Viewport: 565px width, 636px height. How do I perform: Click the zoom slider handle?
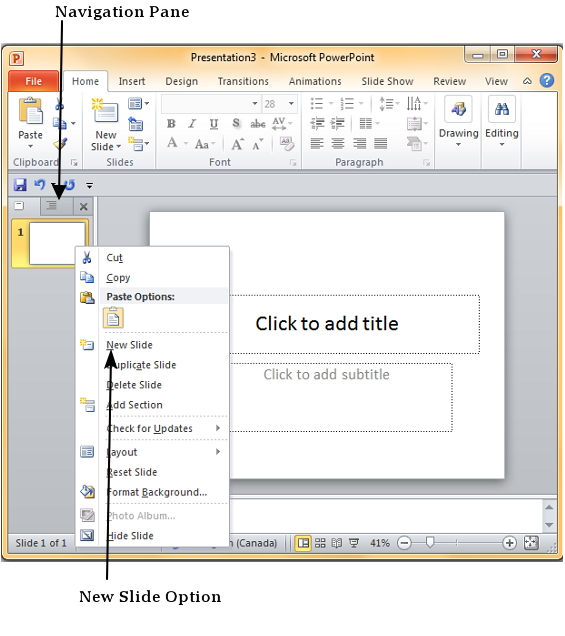430,542
